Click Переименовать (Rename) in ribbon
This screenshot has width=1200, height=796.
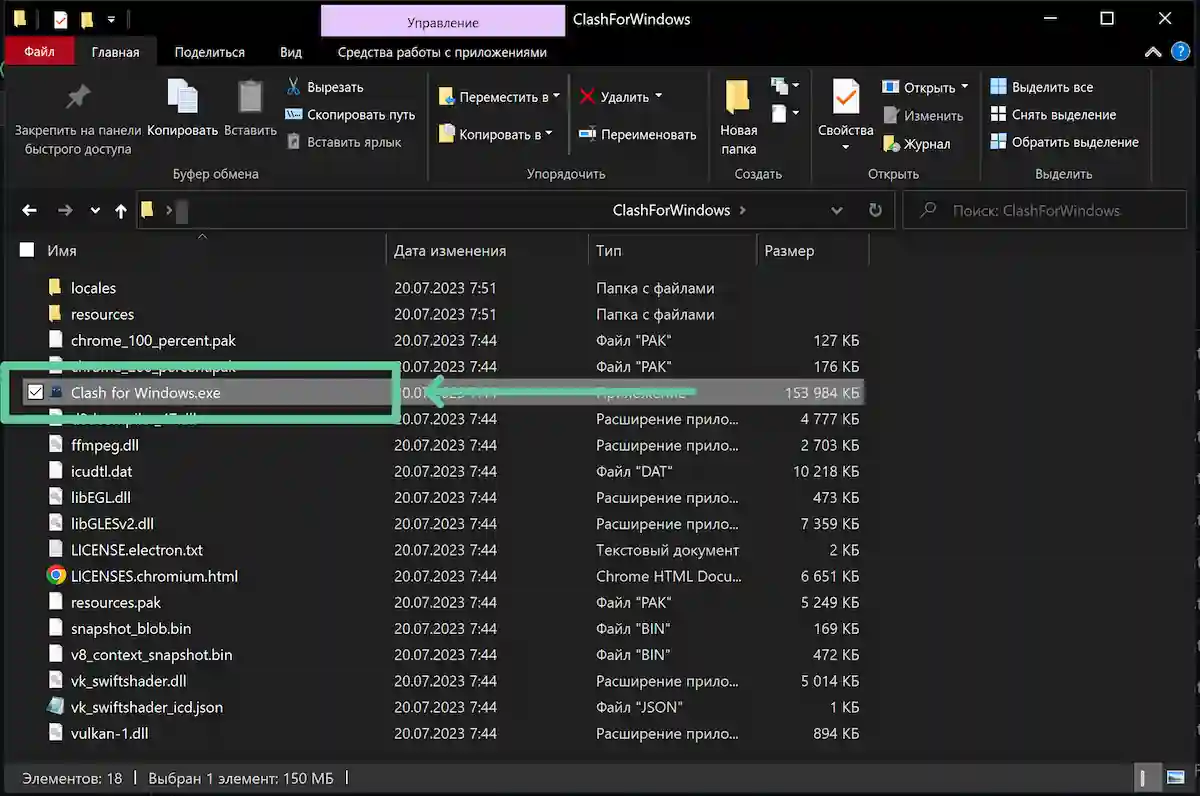coord(636,134)
